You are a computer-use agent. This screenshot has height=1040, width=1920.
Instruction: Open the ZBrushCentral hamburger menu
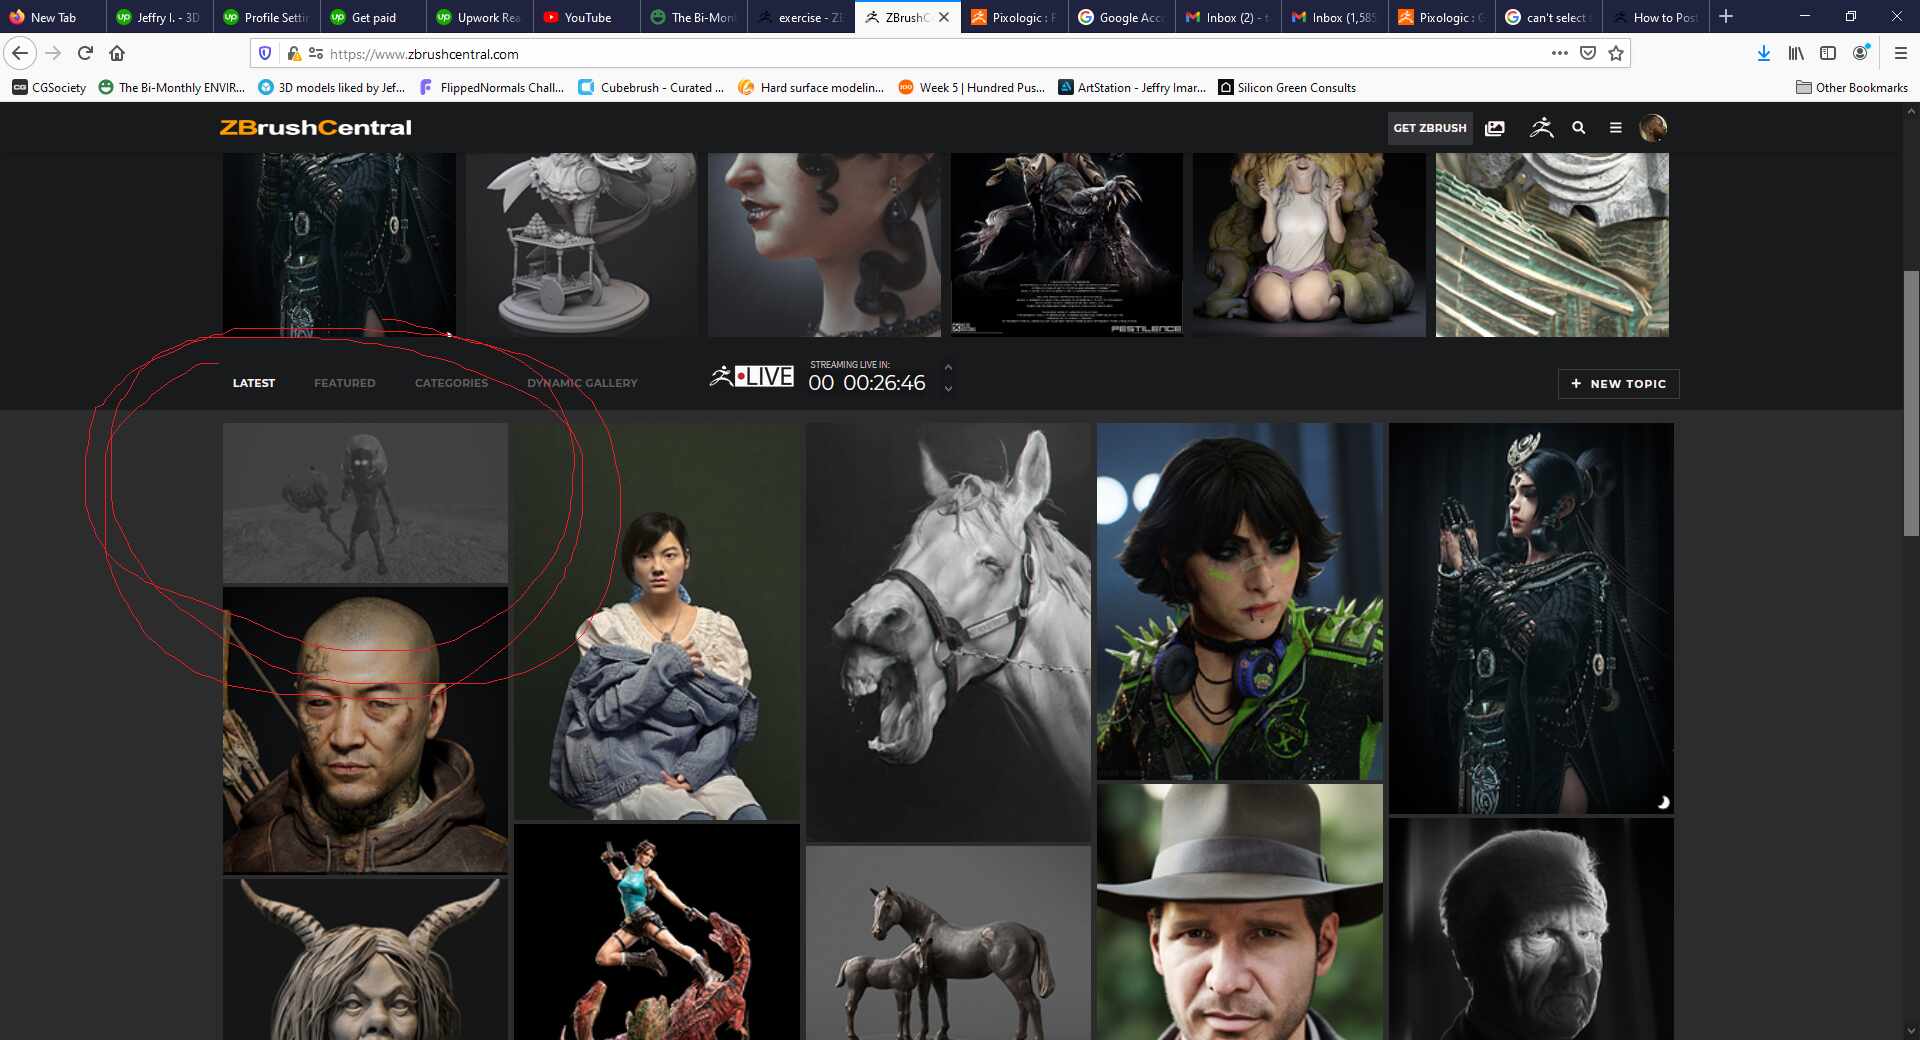pyautogui.click(x=1615, y=128)
